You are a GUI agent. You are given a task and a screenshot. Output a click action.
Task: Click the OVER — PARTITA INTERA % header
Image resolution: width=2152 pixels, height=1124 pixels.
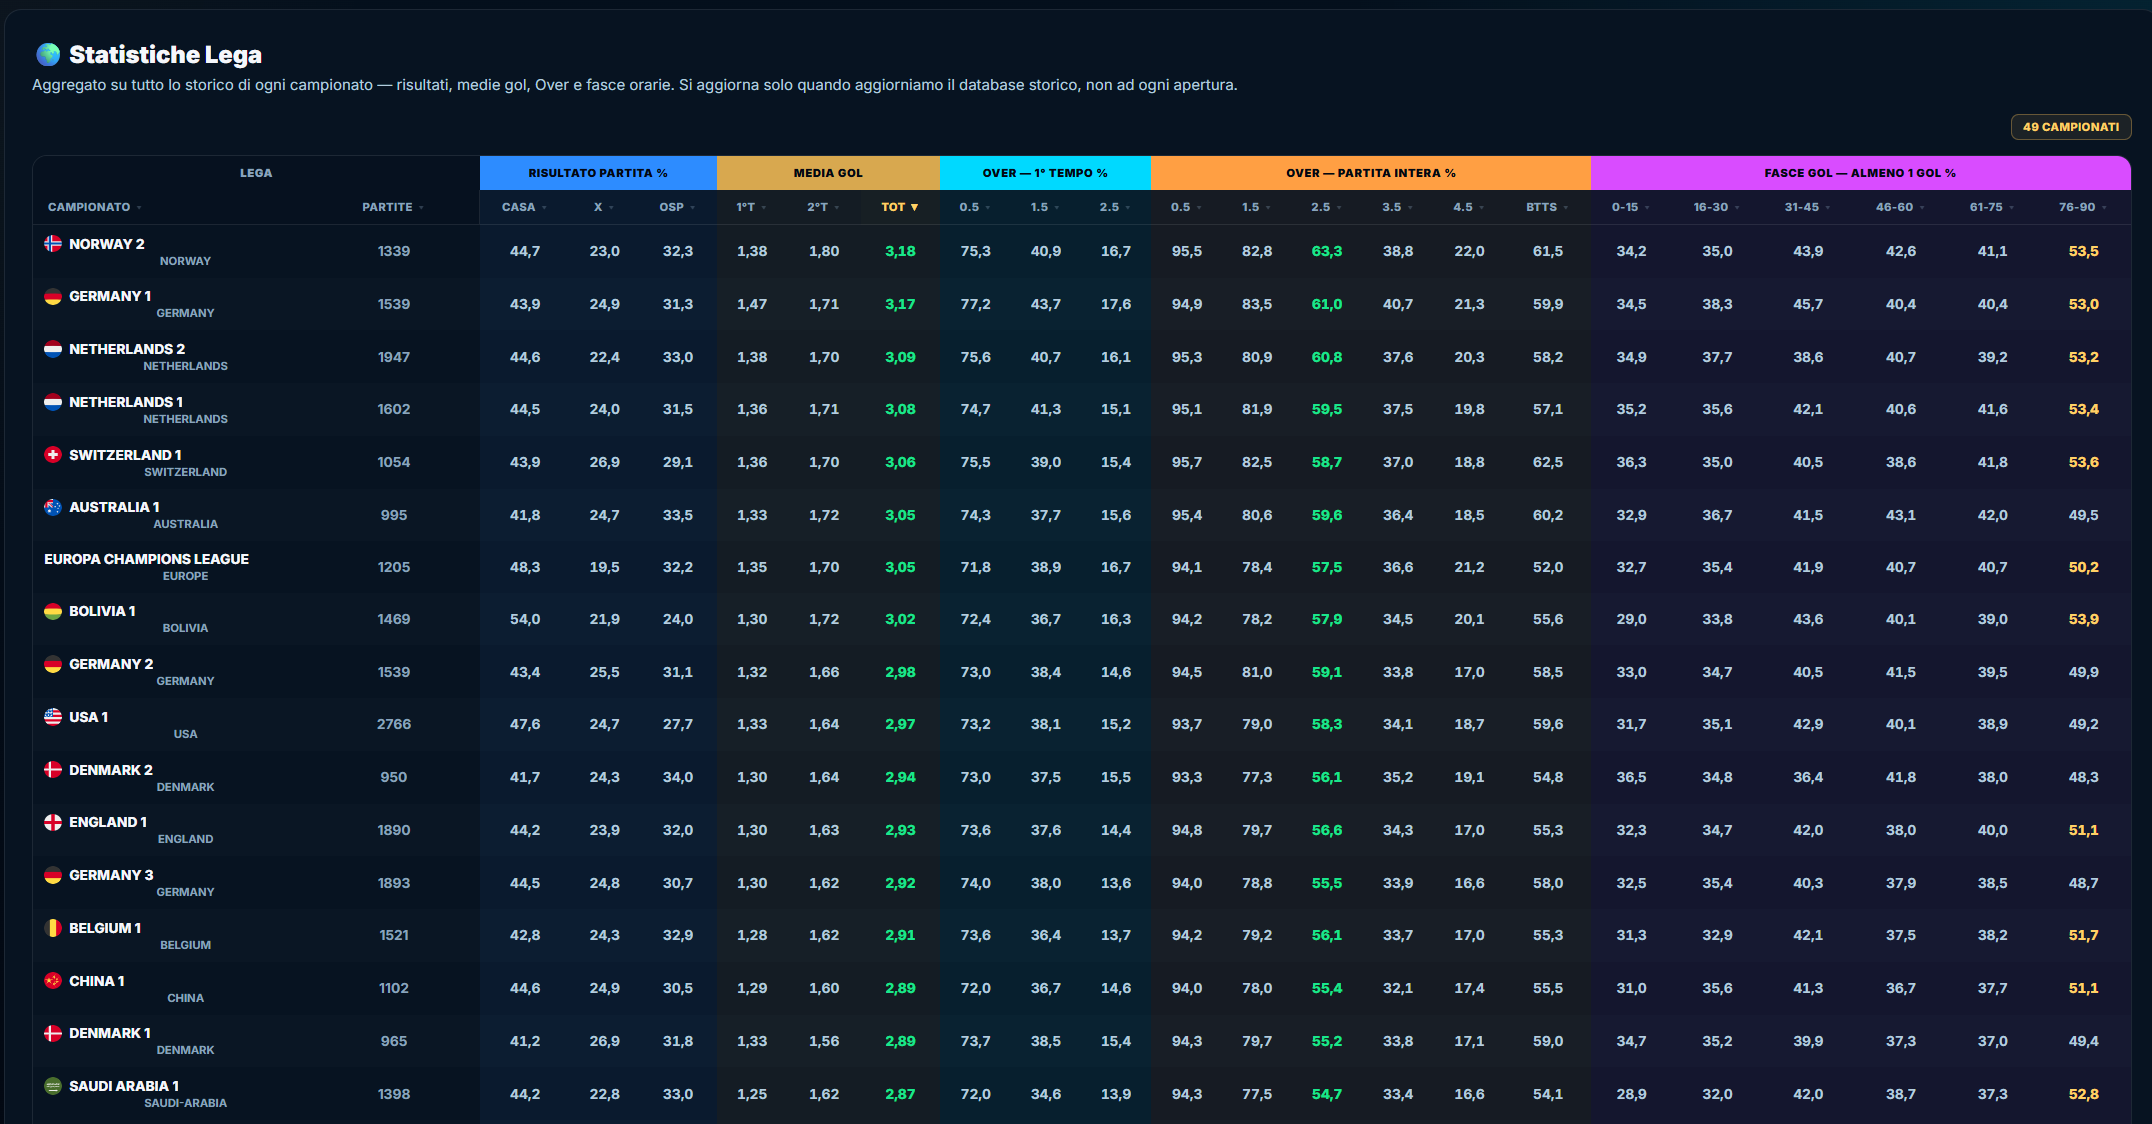coord(1371,173)
